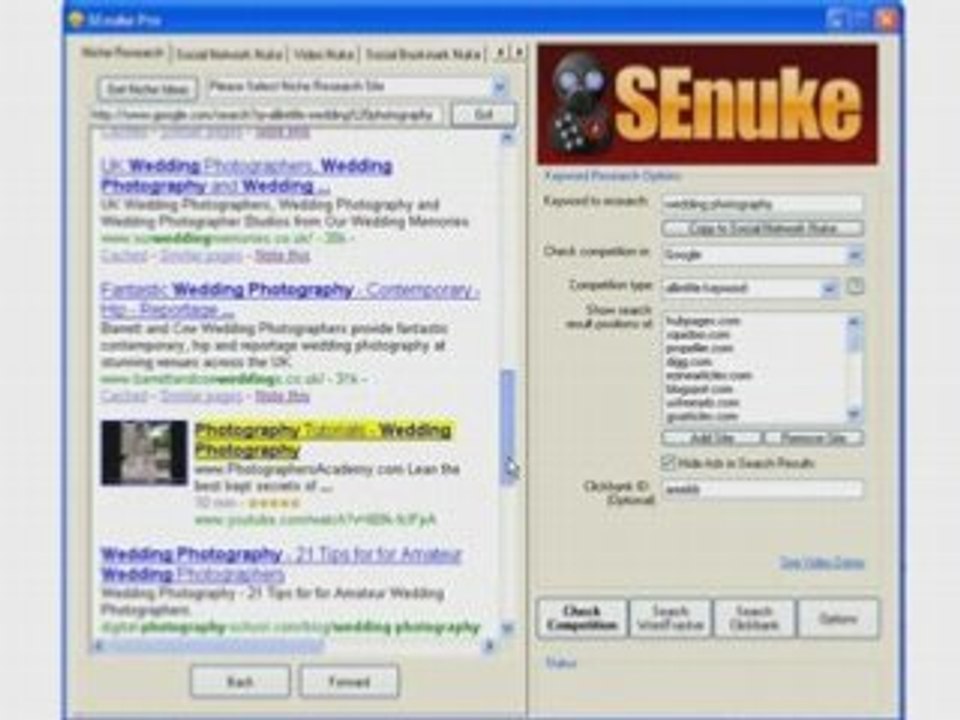Click the horizontal scrollbar left arrow
The image size is (960, 720).
(x=97, y=645)
